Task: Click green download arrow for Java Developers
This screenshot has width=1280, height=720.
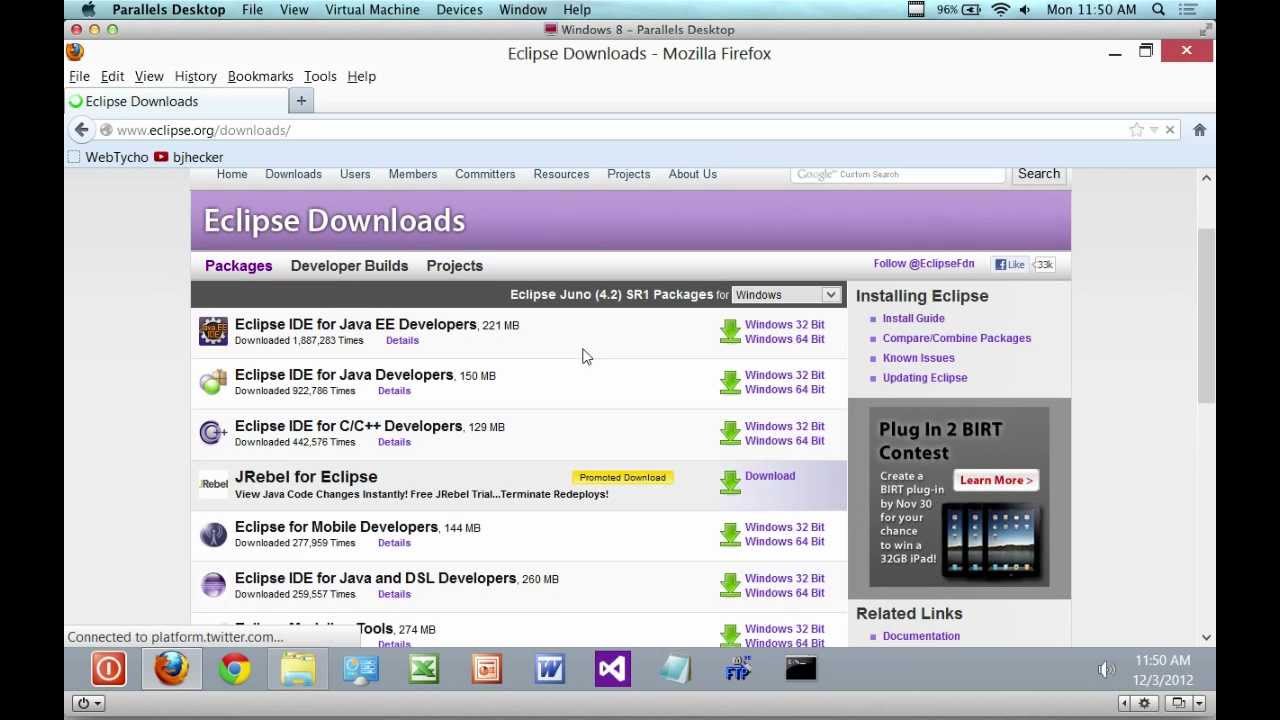Action: point(730,382)
